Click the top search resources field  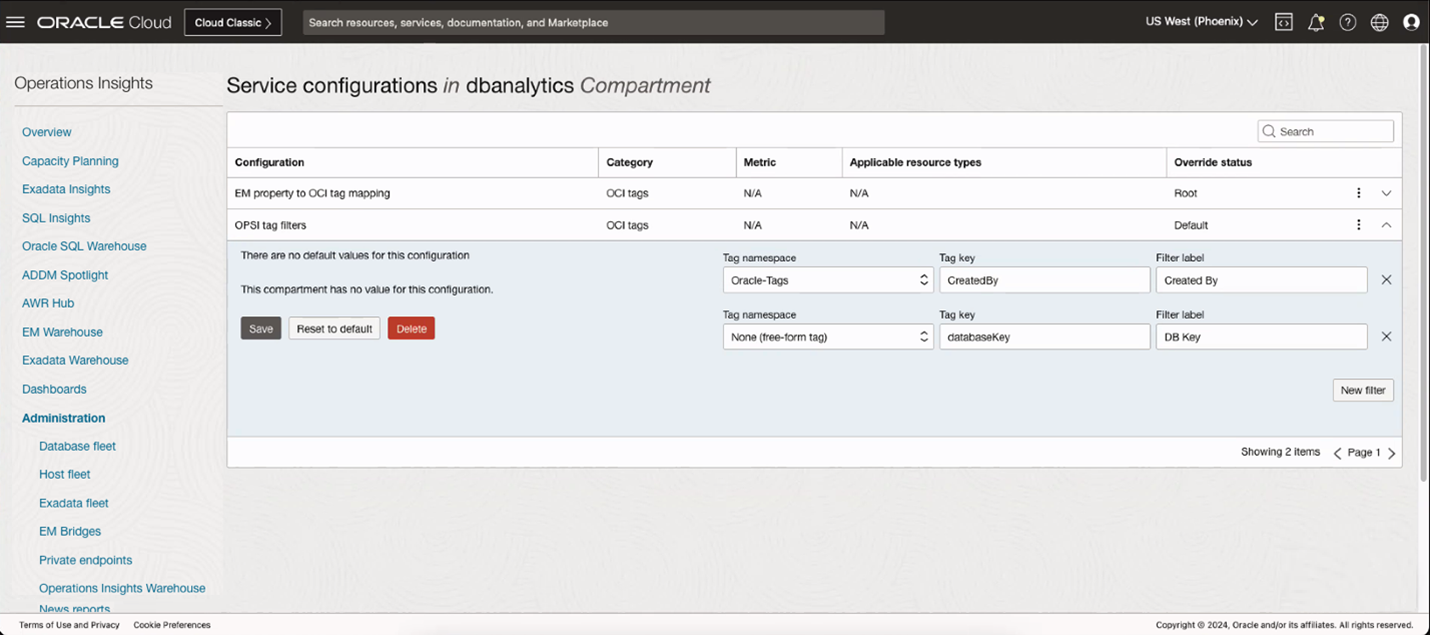(594, 22)
